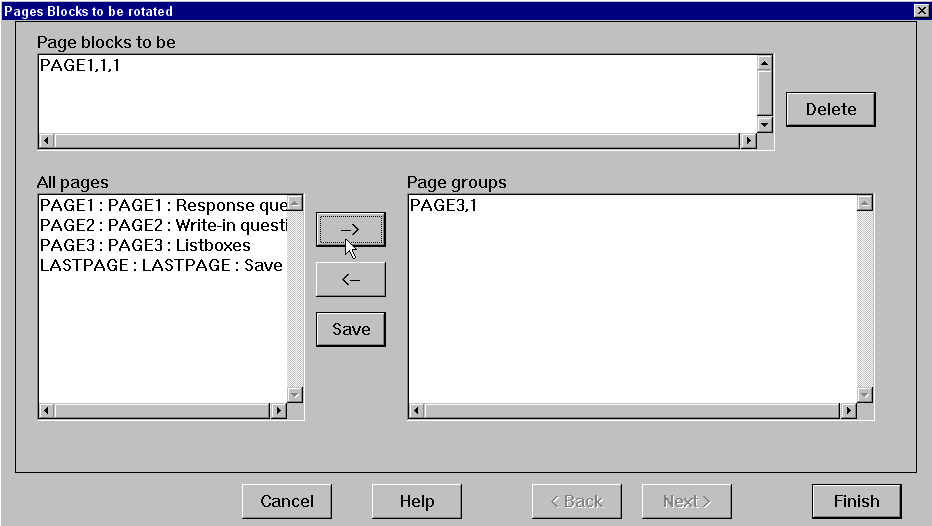Click down arrow of Page groups scrollbar
This screenshot has height=526, width=932.
point(865,395)
